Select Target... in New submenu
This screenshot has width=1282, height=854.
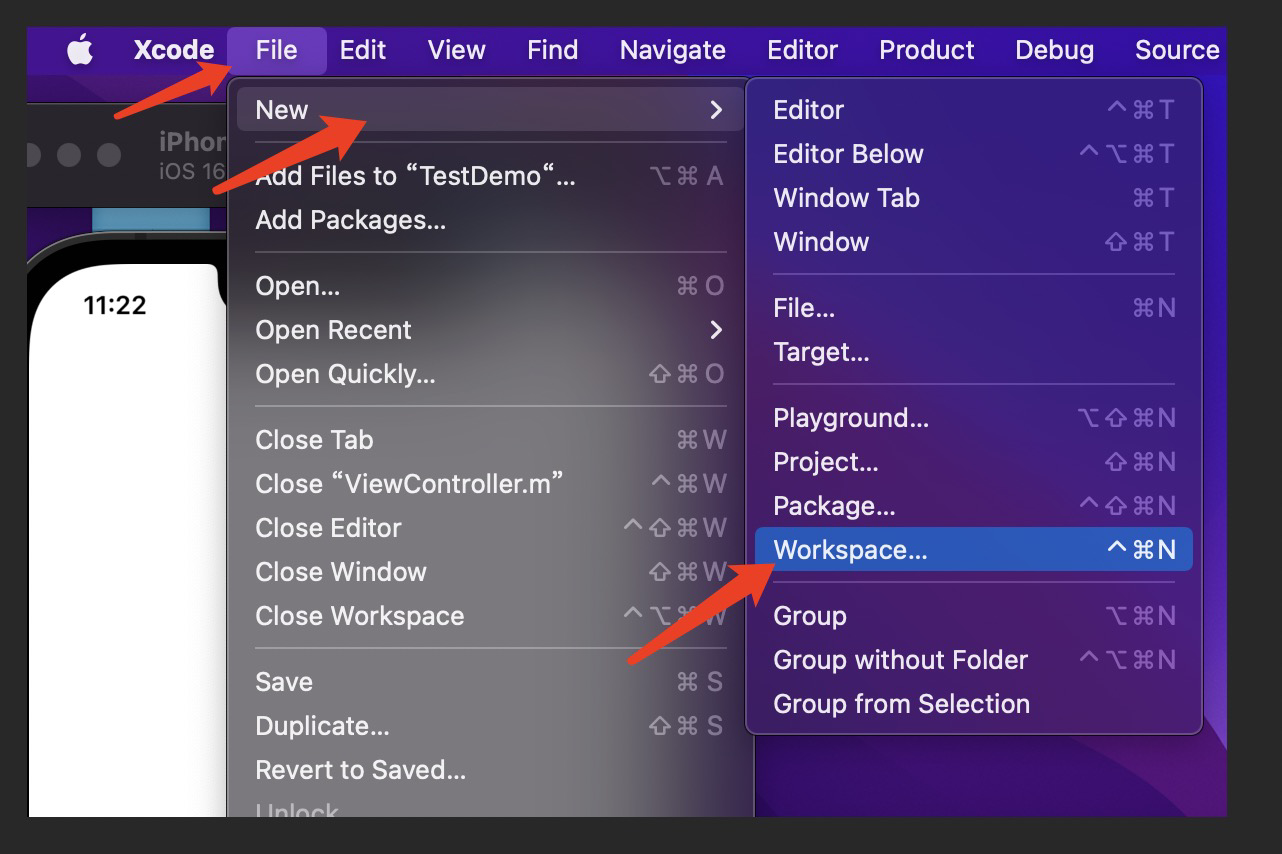coord(974,352)
